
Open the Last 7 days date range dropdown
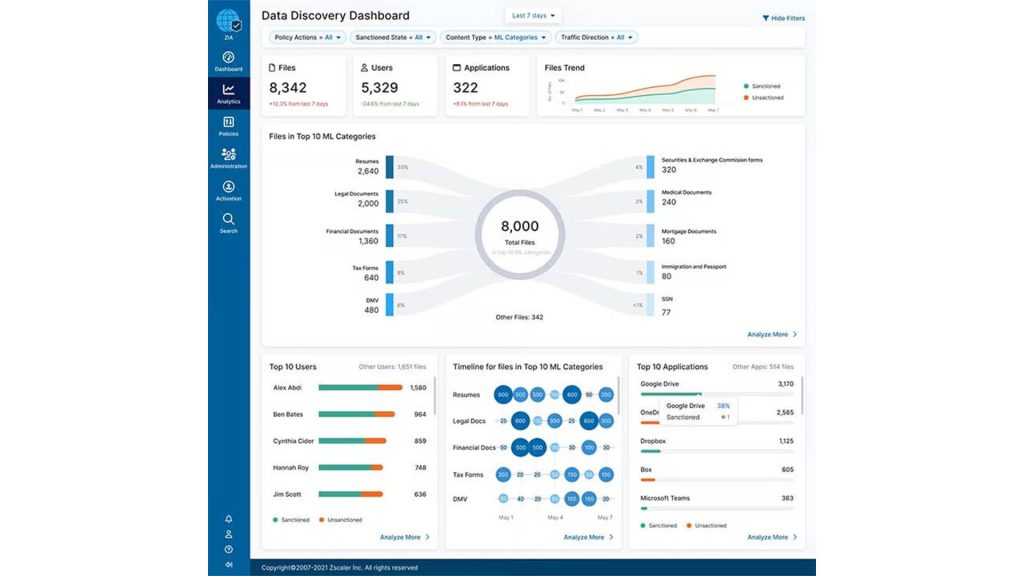click(x=533, y=15)
